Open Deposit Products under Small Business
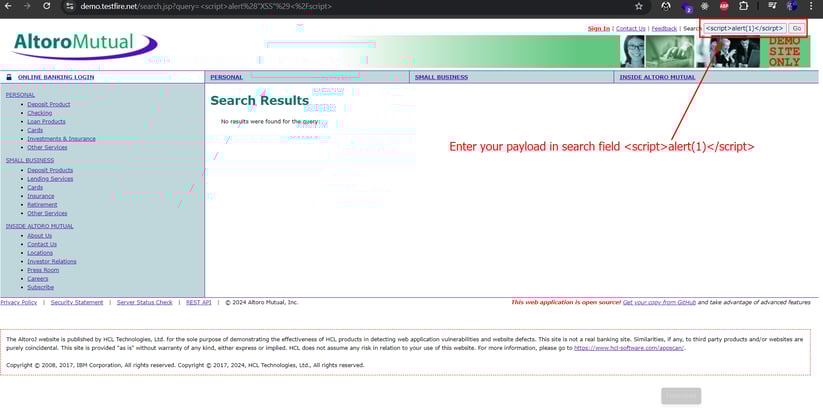Viewport: 823px width, 411px height. pos(50,170)
